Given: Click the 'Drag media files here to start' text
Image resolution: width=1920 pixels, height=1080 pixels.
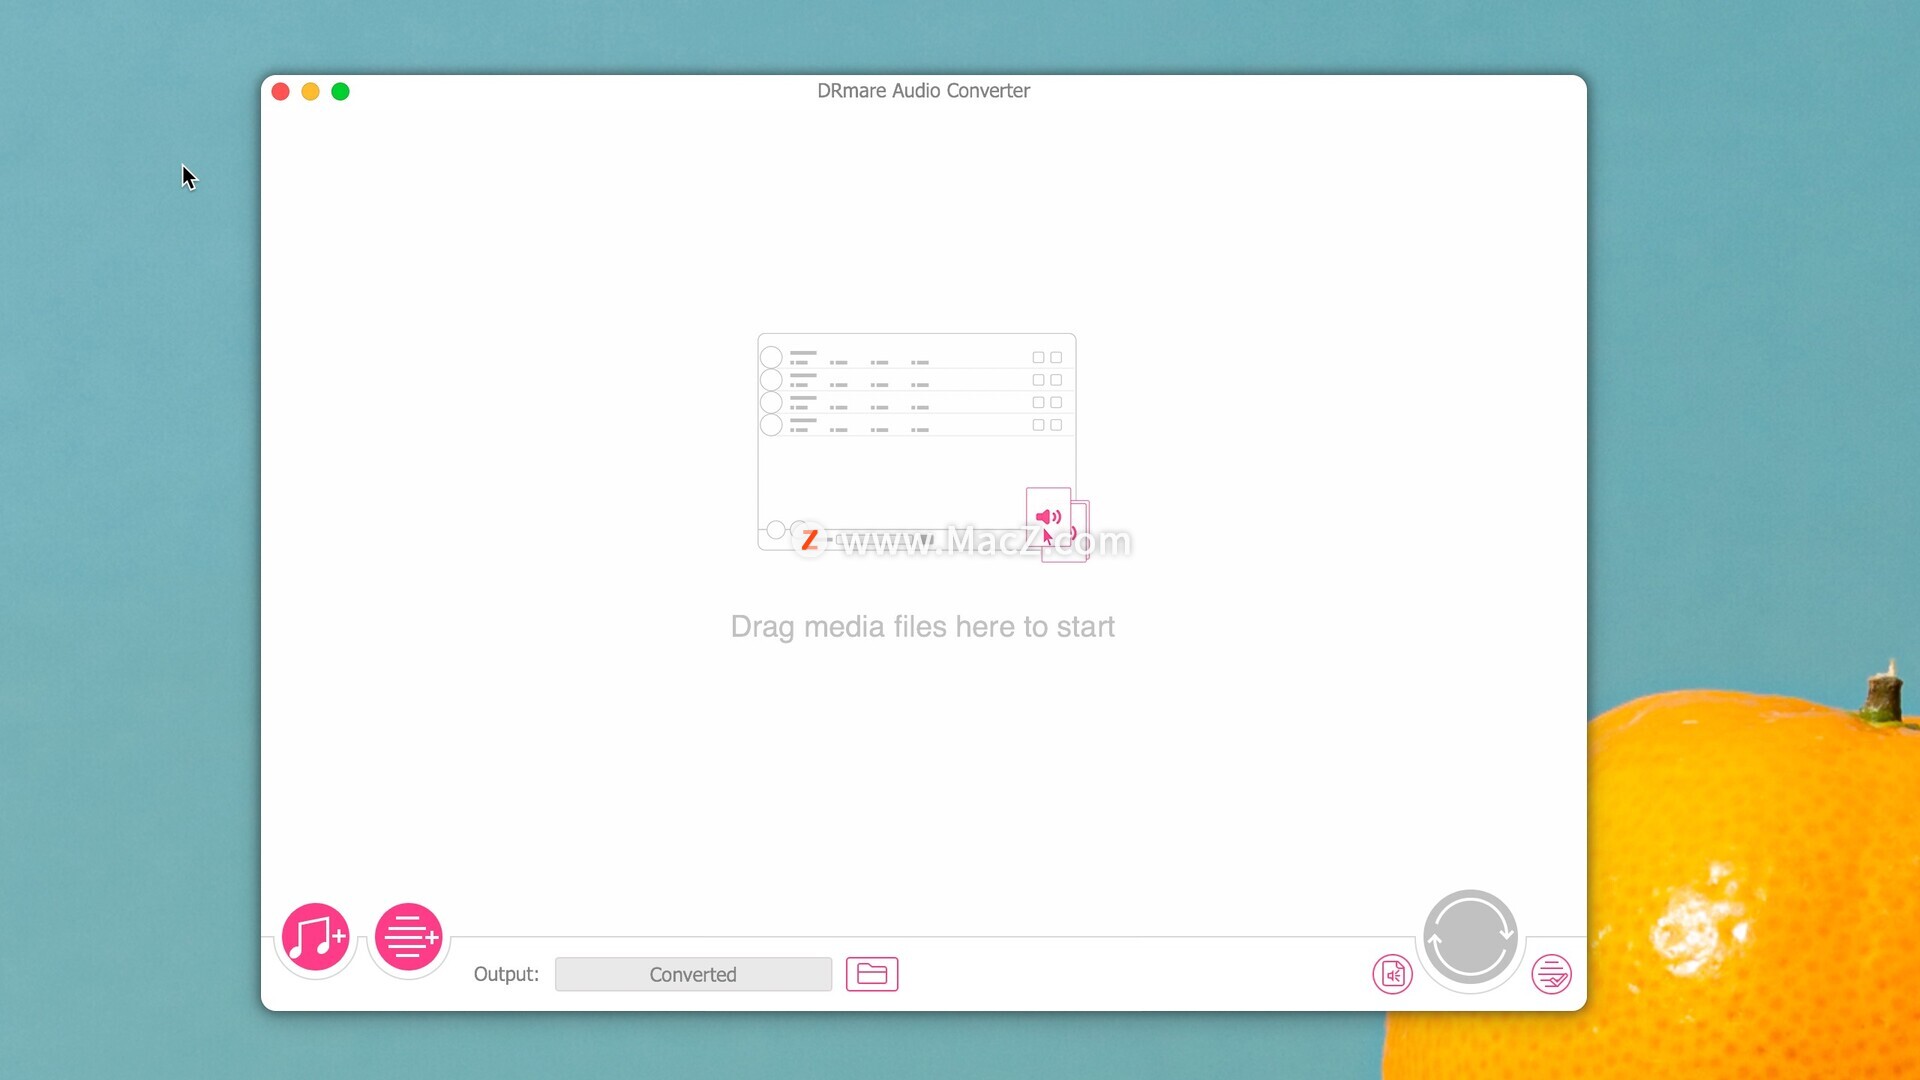Looking at the screenshot, I should (922, 627).
